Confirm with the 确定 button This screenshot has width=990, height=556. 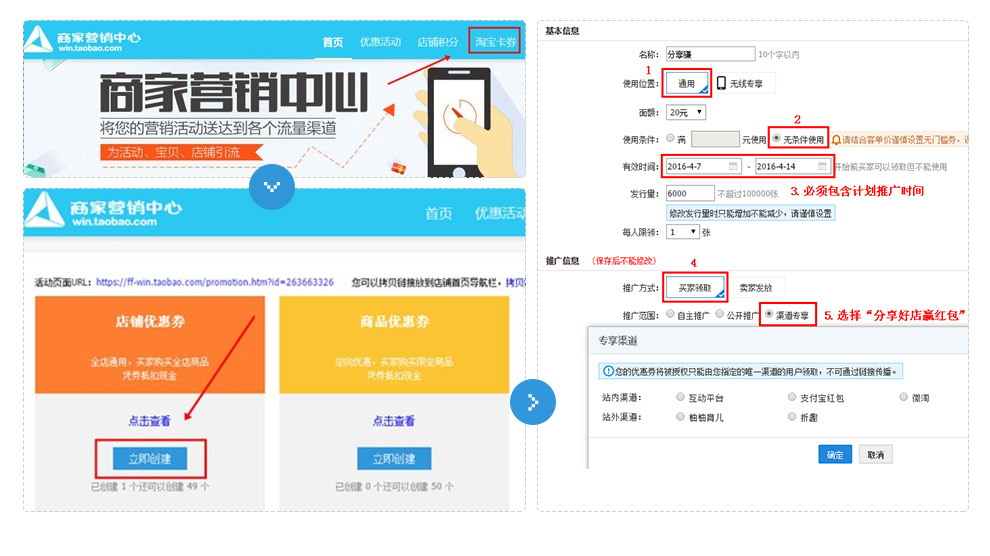pos(835,454)
